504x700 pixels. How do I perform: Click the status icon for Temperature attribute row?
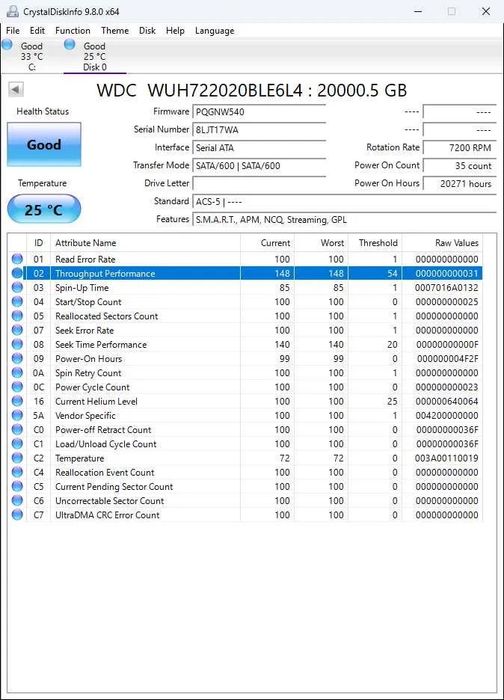pyautogui.click(x=17, y=458)
